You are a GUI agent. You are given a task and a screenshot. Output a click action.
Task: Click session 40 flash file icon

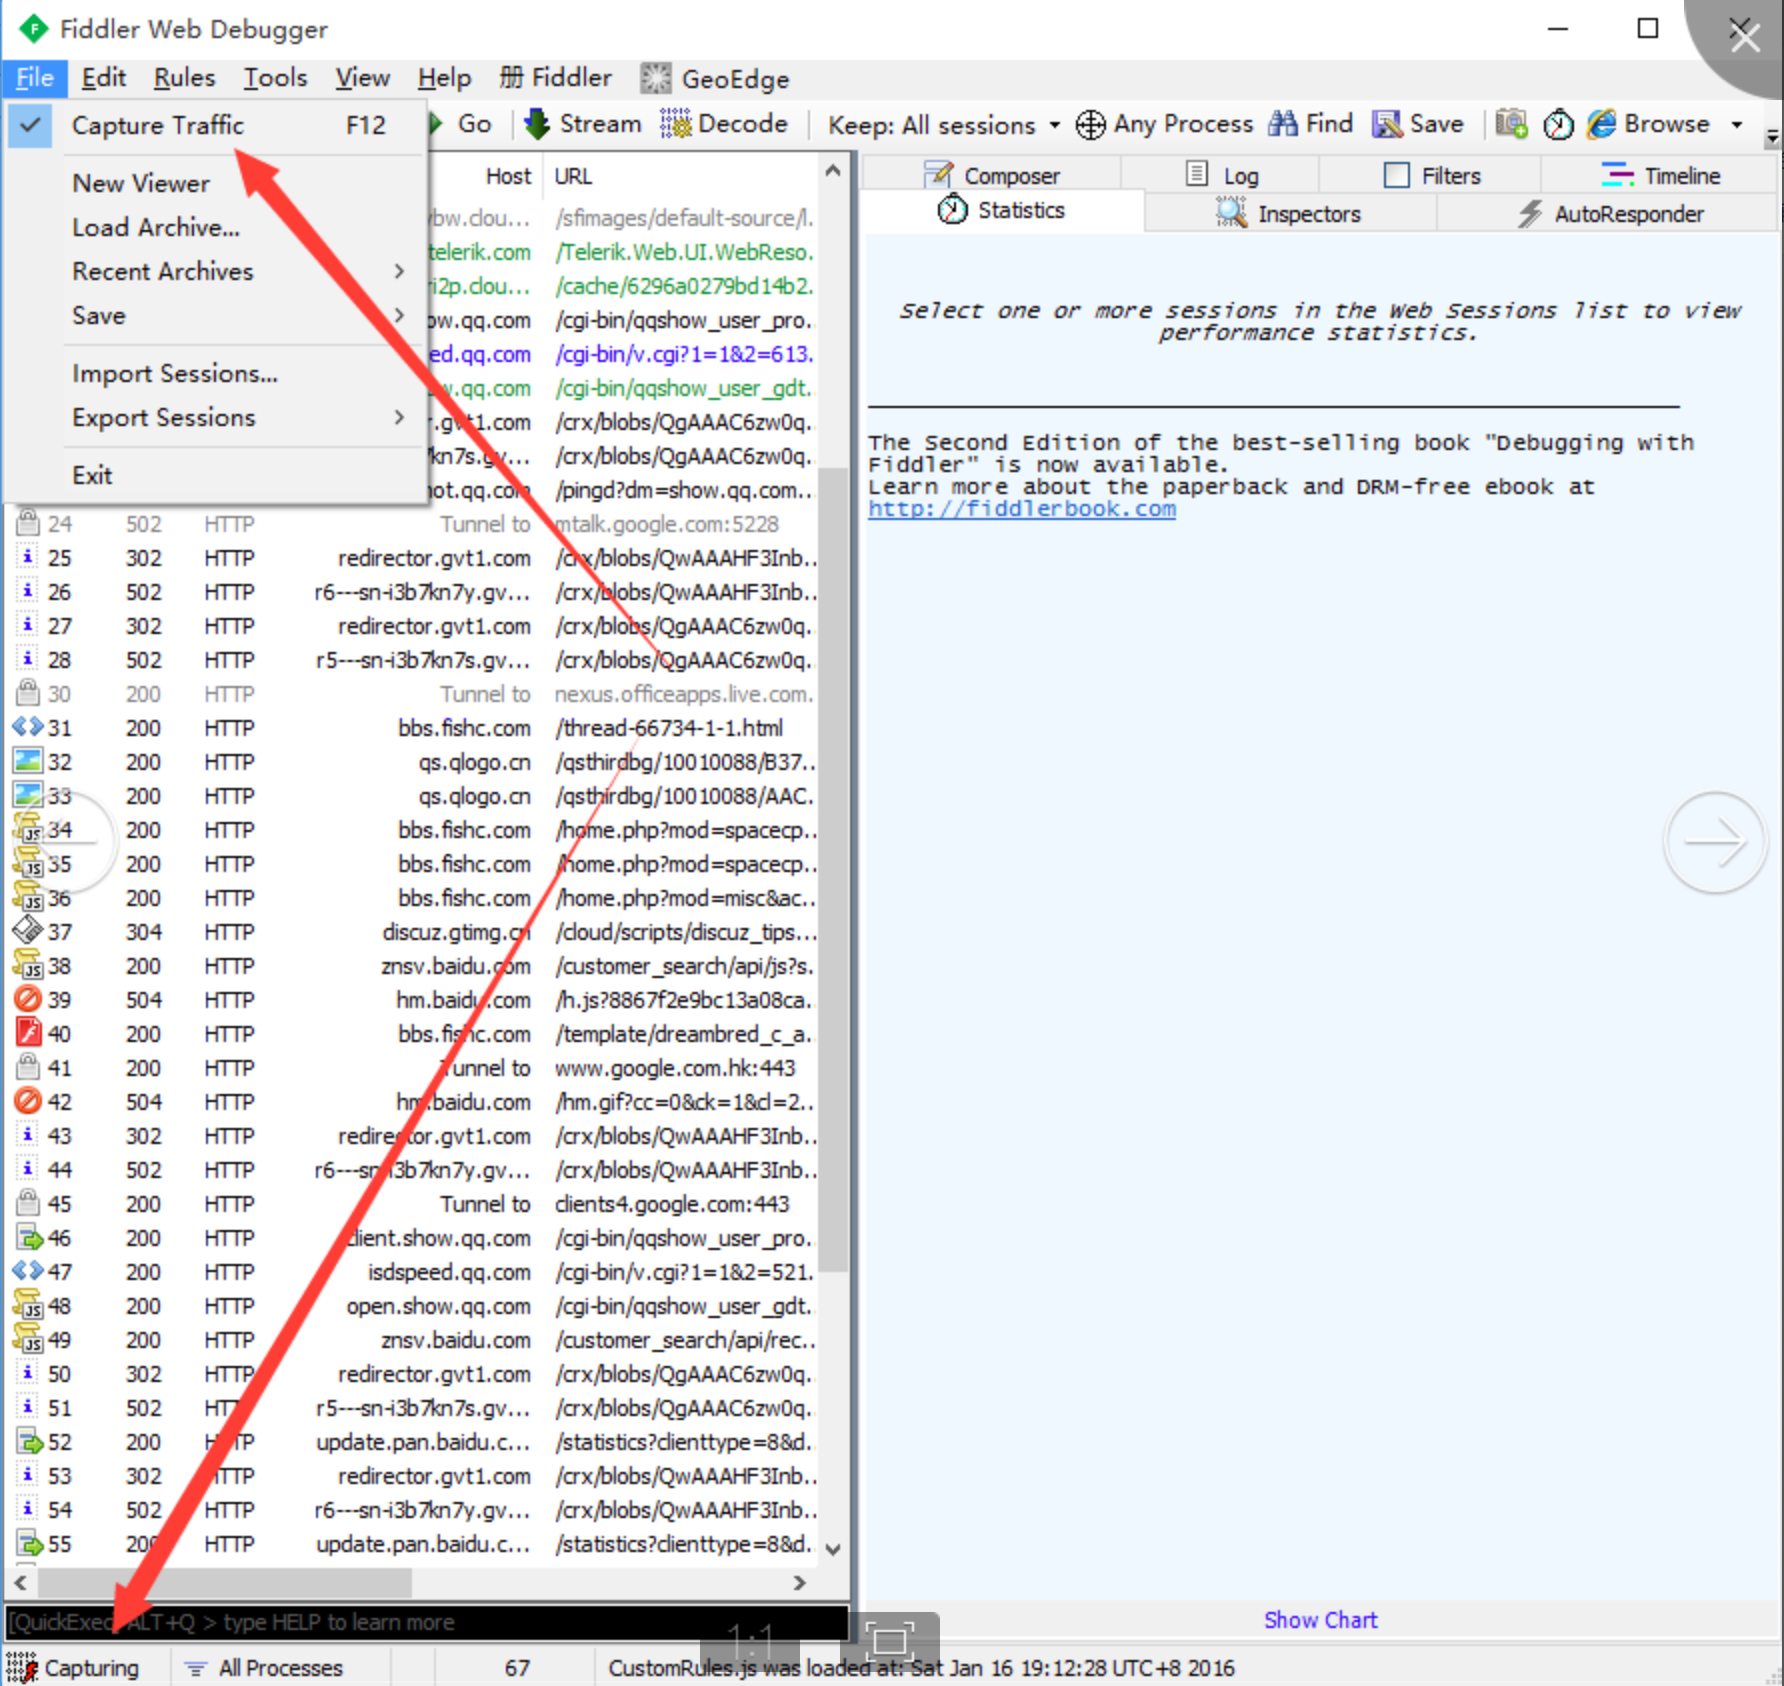coord(28,1031)
